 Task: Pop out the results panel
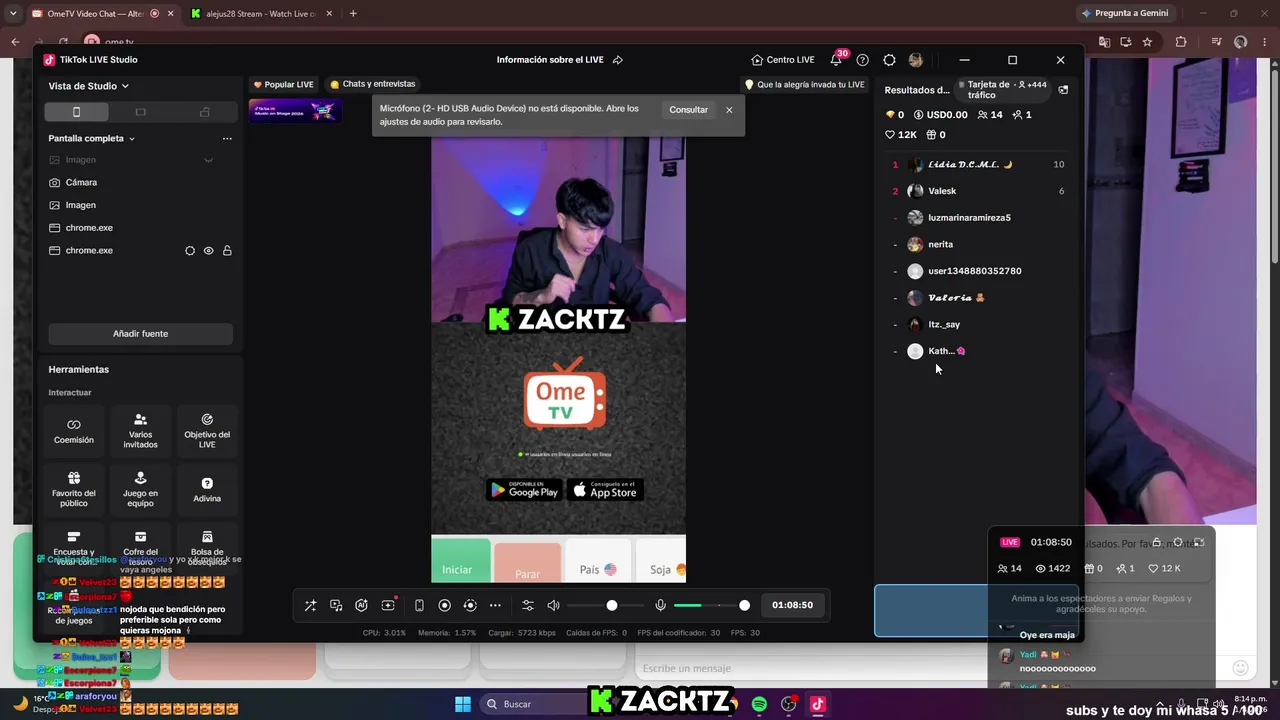click(x=1063, y=90)
